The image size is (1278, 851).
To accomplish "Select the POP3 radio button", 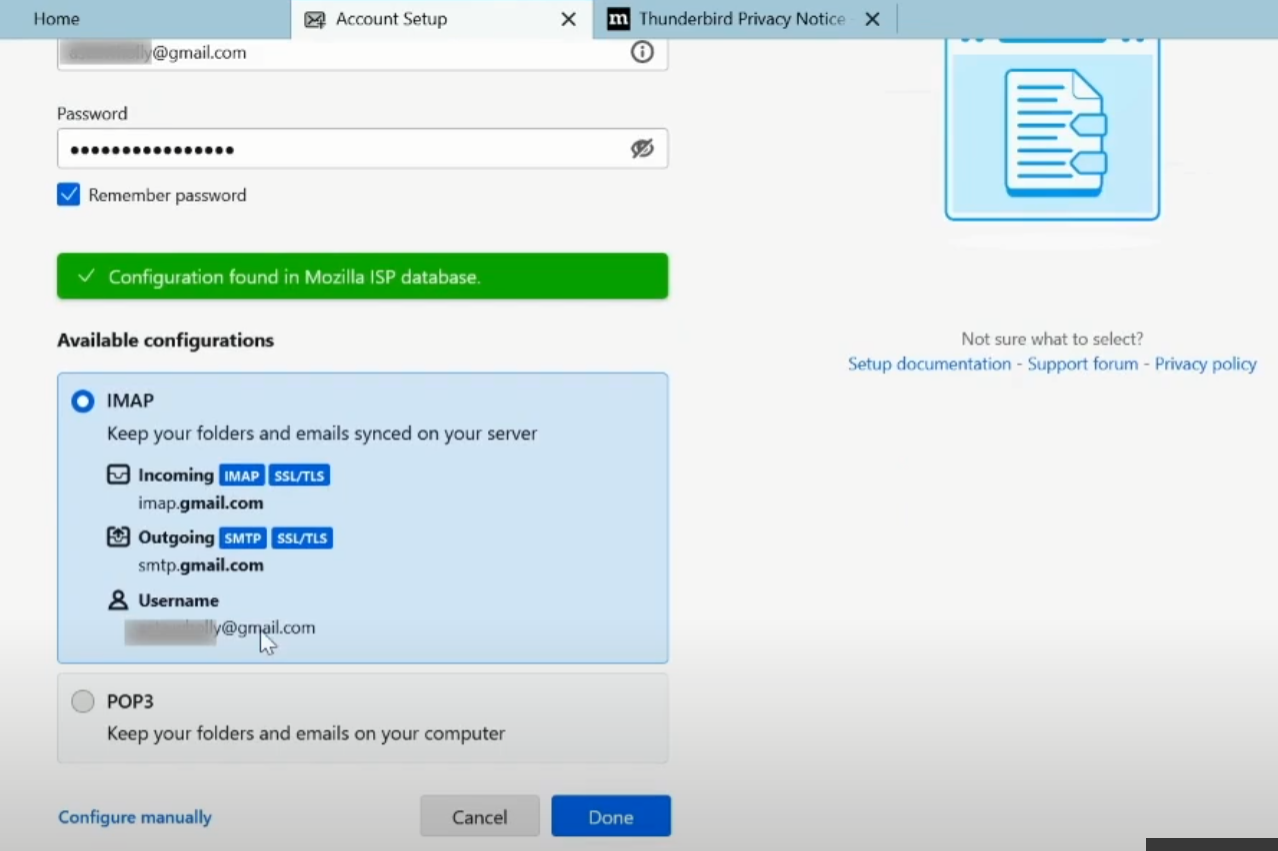I will point(83,702).
